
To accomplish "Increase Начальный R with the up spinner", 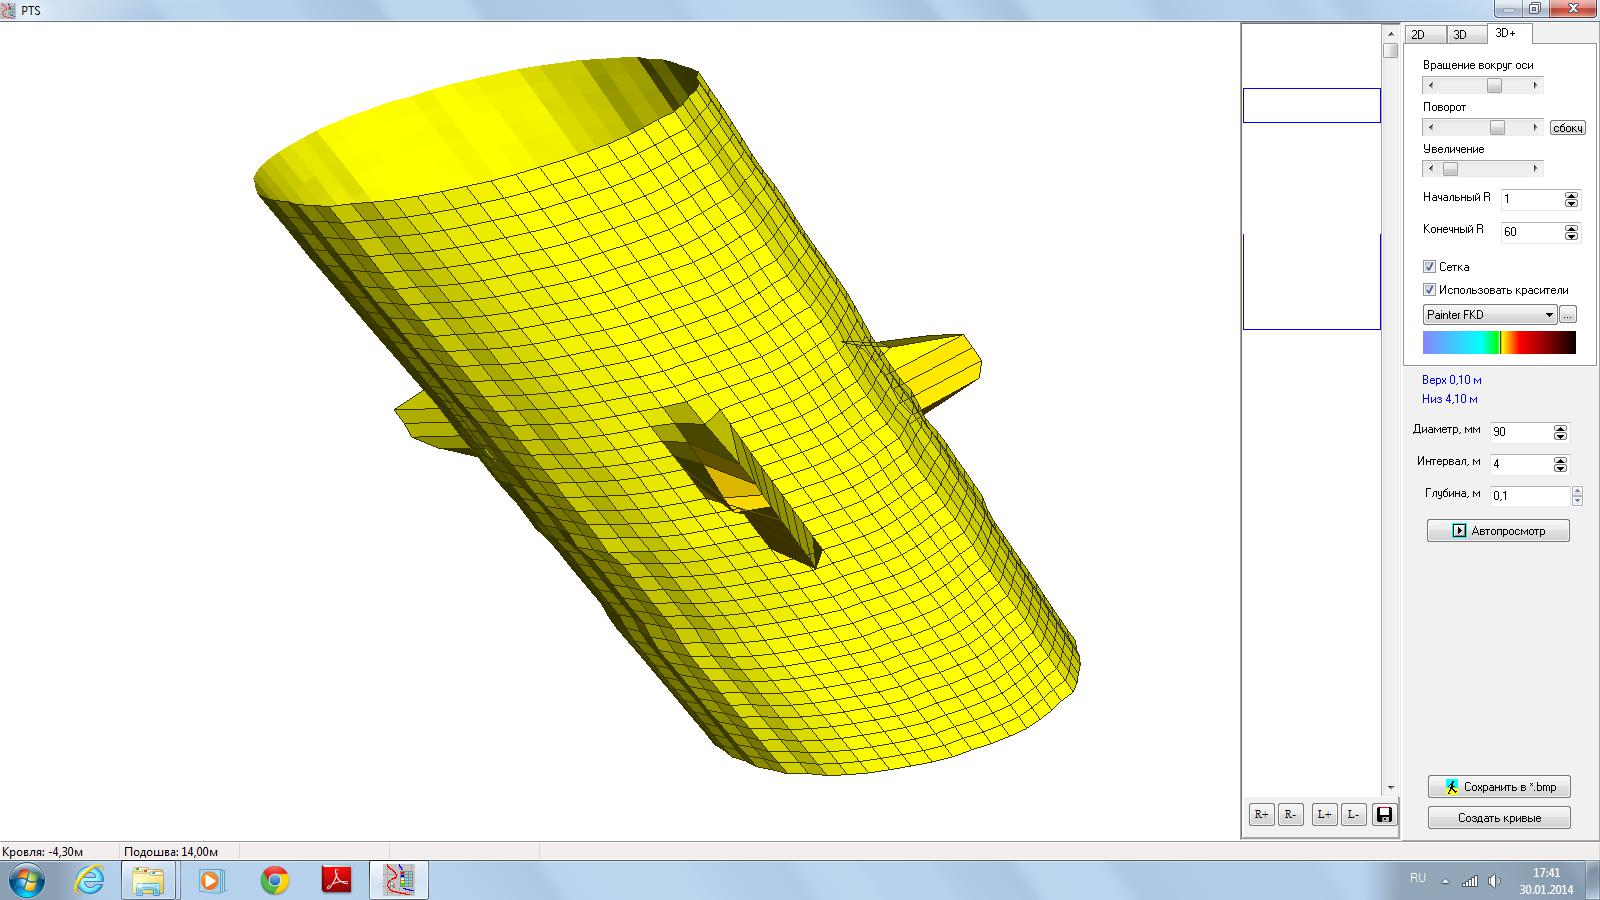I will click(x=1571, y=195).
